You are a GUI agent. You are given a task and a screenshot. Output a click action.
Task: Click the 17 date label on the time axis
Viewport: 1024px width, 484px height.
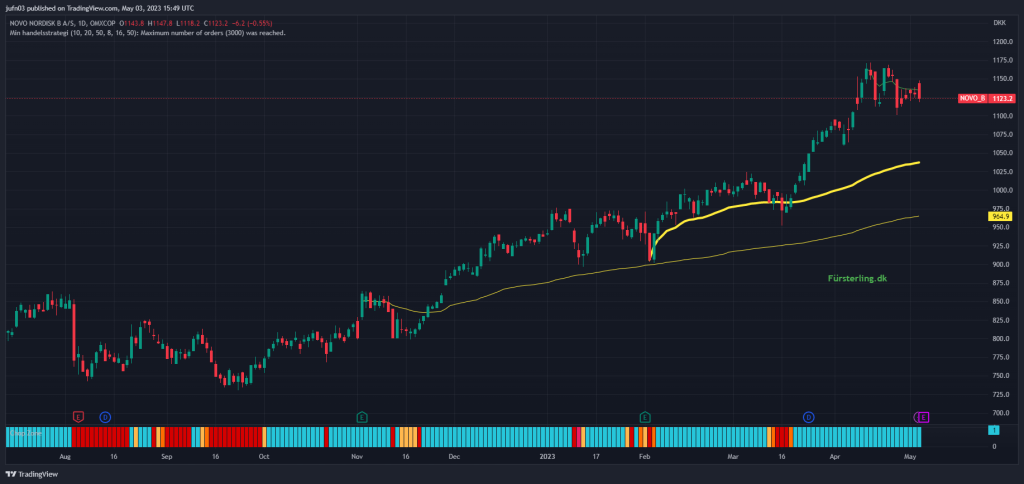pyautogui.click(x=596, y=458)
